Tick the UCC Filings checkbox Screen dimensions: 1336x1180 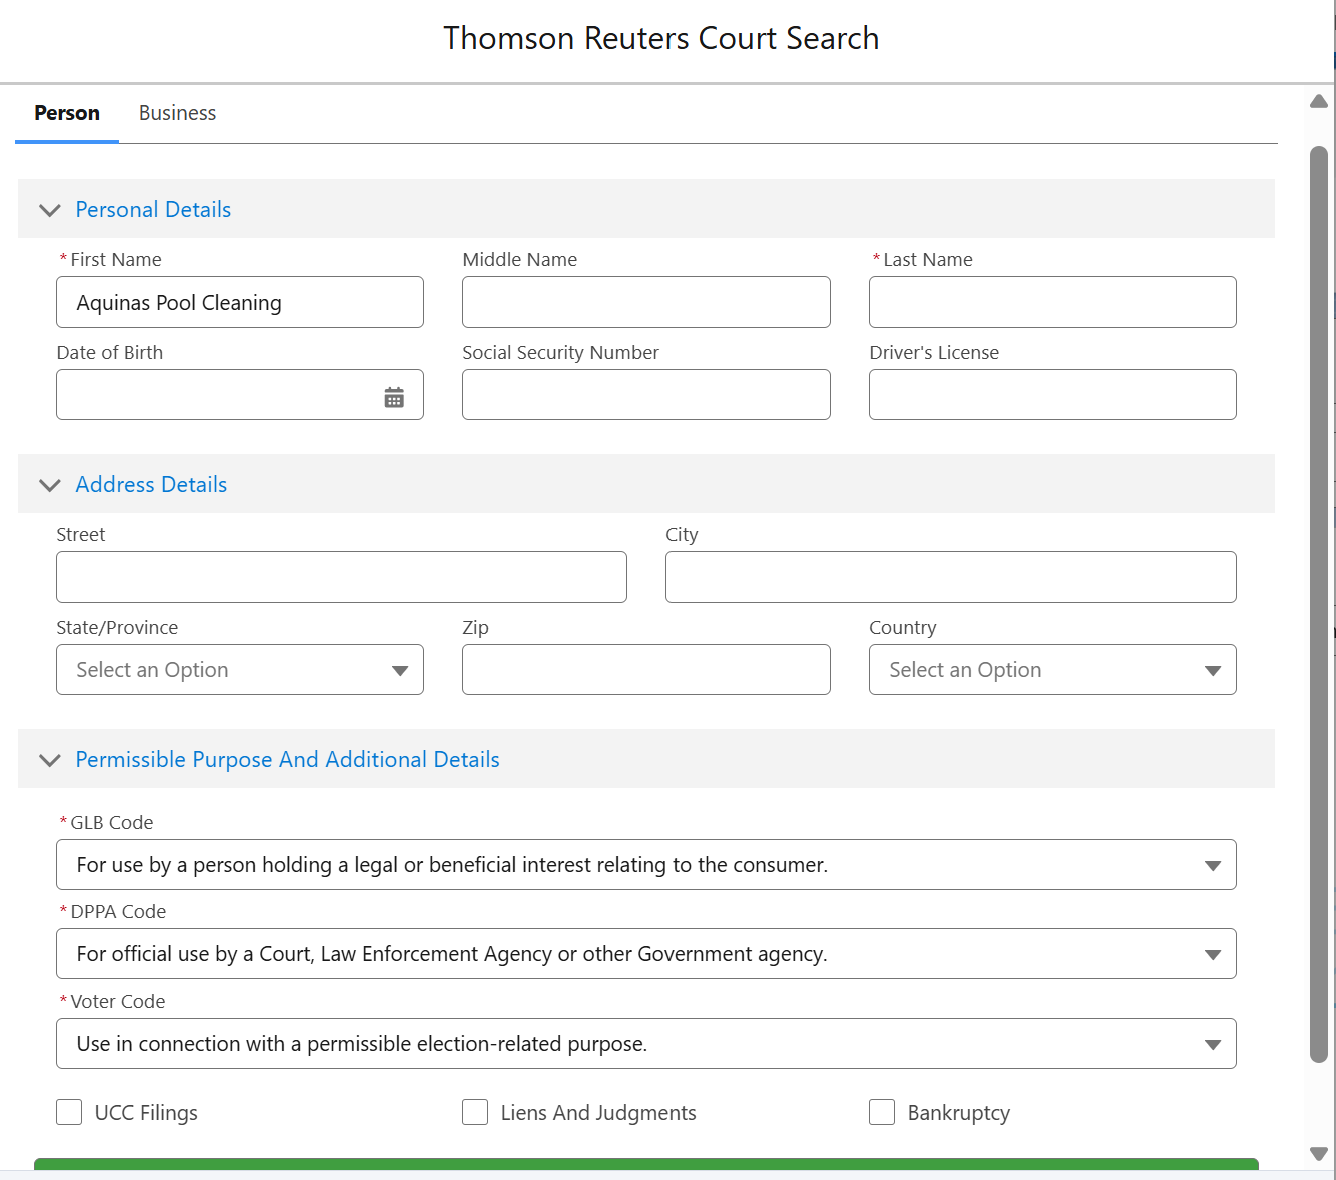[69, 1112]
